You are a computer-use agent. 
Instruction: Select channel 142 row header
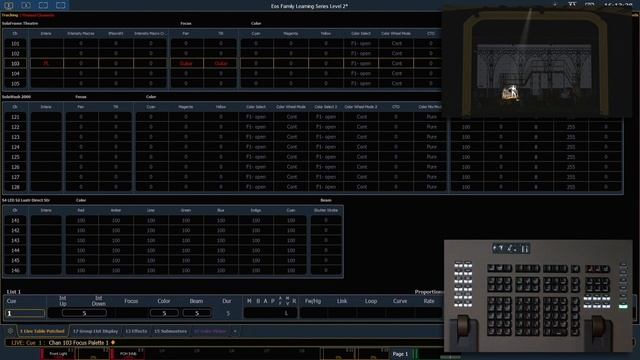click(x=15, y=230)
